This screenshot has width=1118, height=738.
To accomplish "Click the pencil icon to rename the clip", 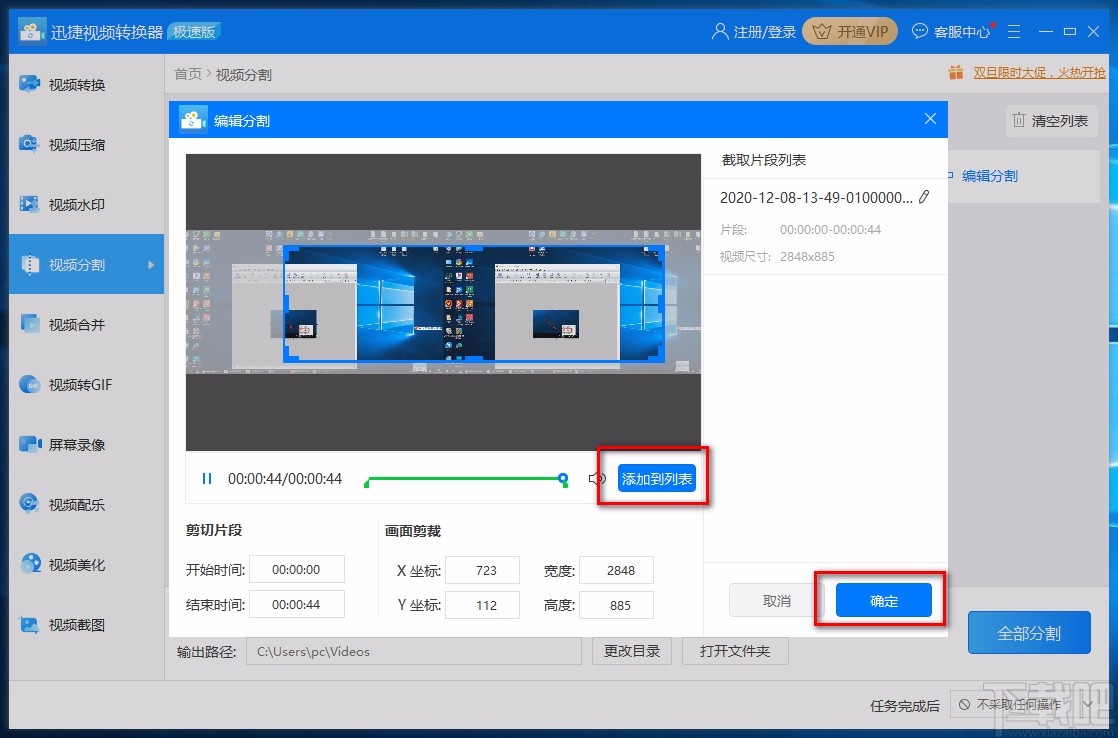I will pyautogui.click(x=925, y=197).
